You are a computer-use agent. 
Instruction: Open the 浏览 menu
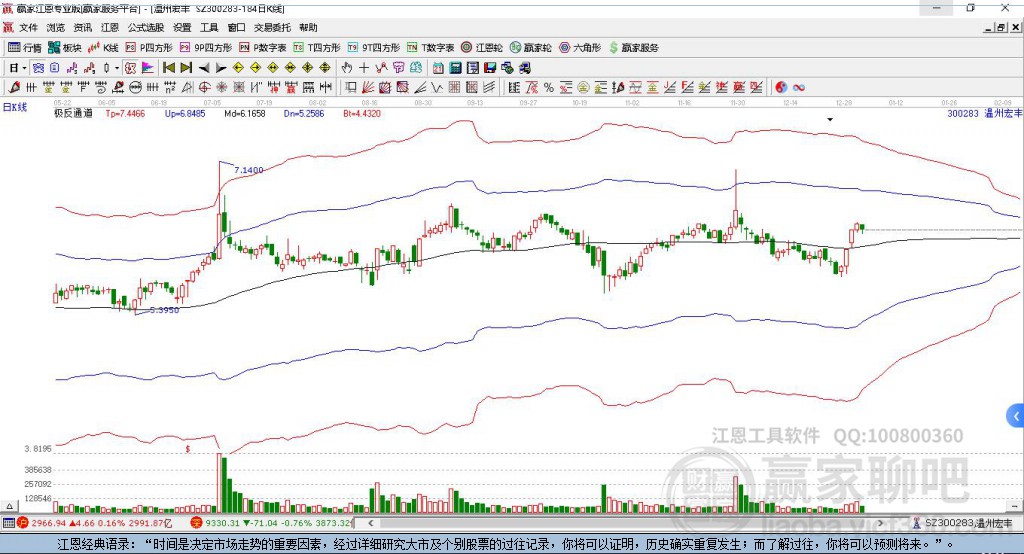[x=56, y=27]
